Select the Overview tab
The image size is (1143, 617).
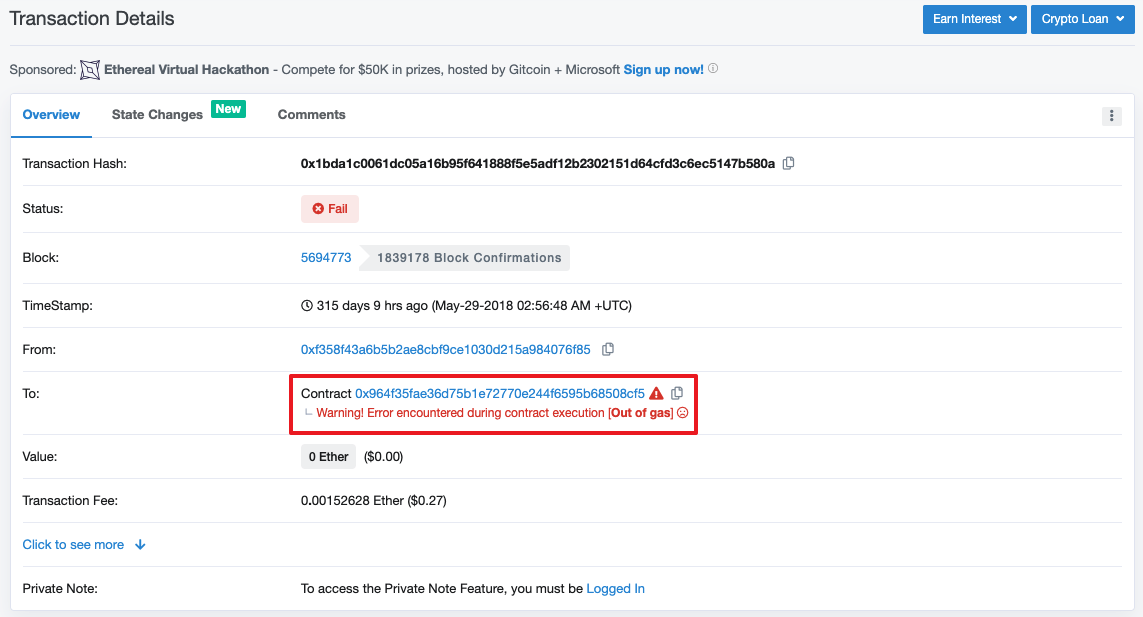[51, 115]
